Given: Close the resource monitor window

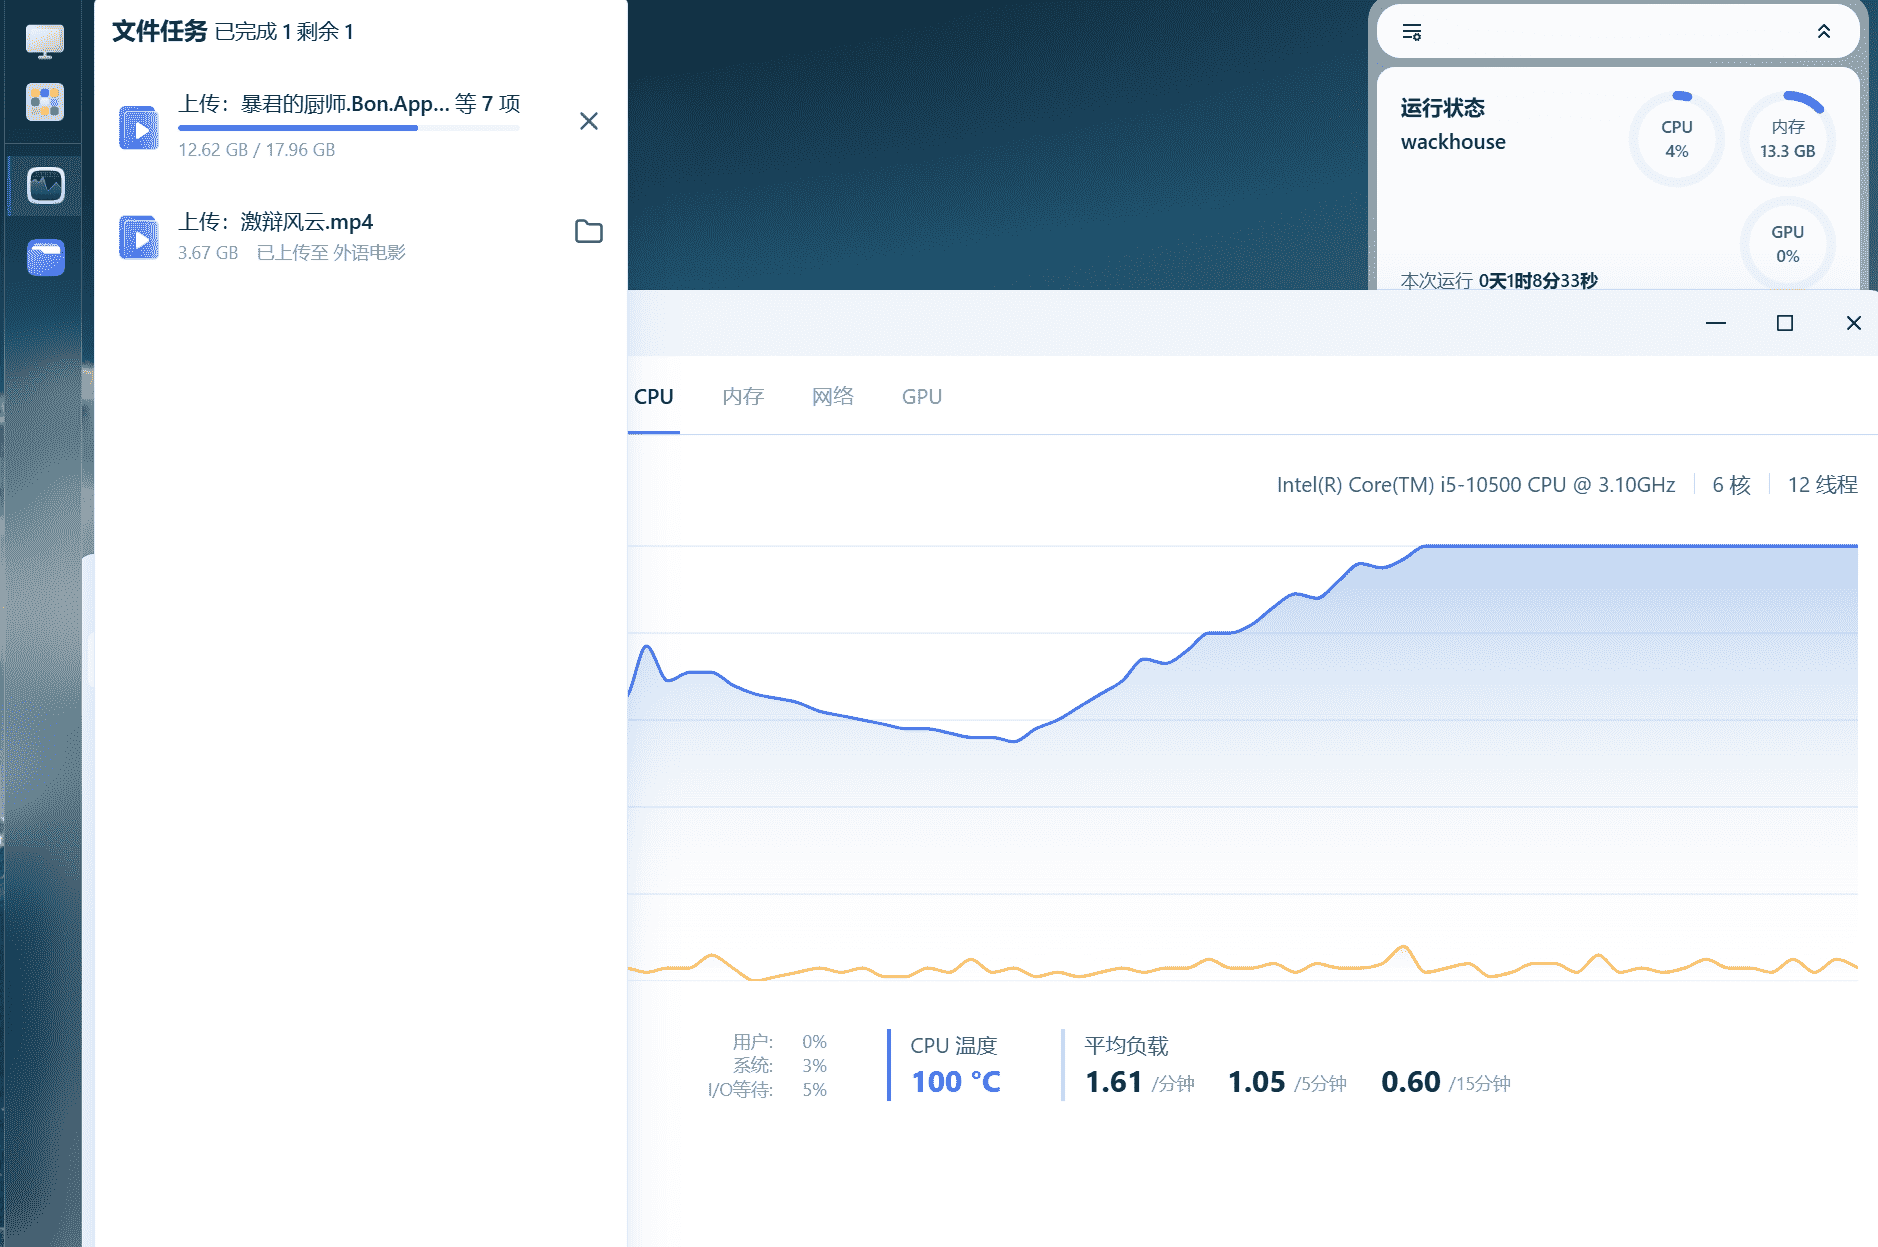Looking at the screenshot, I should coord(1854,323).
